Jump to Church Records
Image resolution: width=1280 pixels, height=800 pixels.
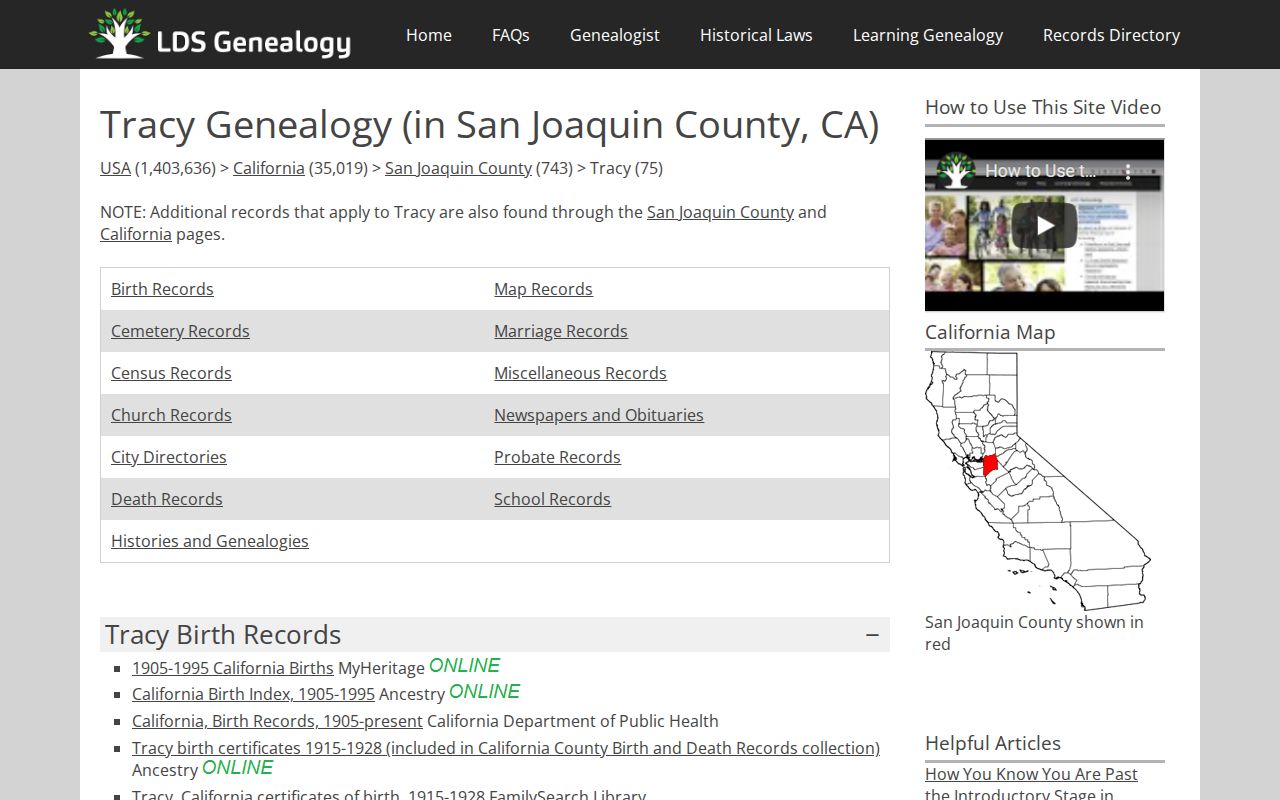point(171,415)
